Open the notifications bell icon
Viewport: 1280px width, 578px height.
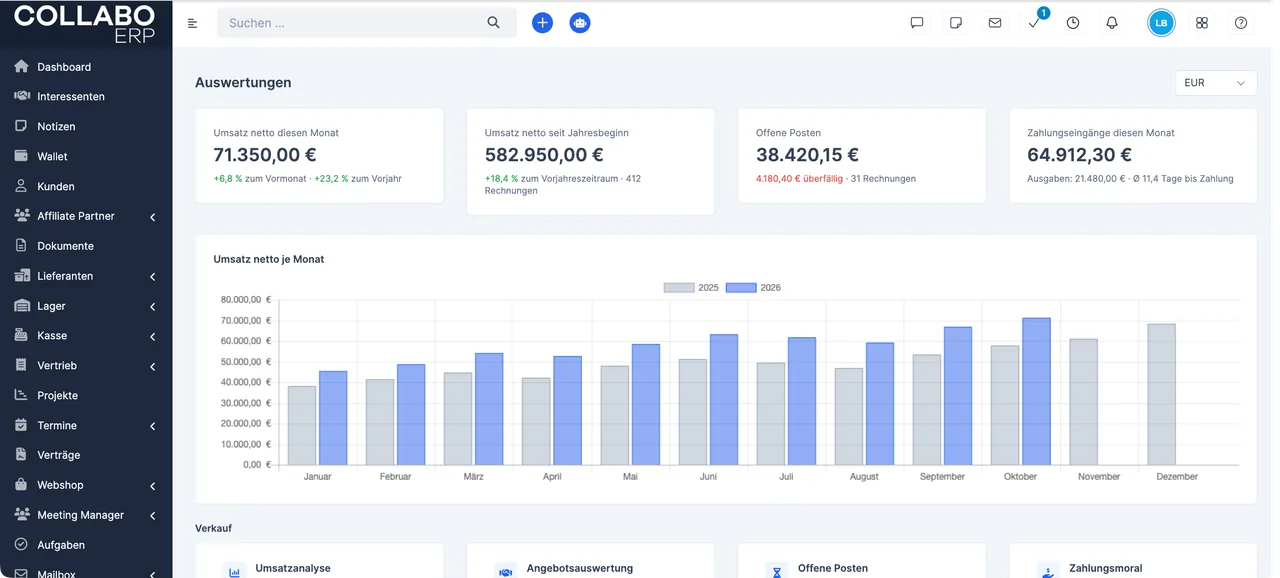1112,23
